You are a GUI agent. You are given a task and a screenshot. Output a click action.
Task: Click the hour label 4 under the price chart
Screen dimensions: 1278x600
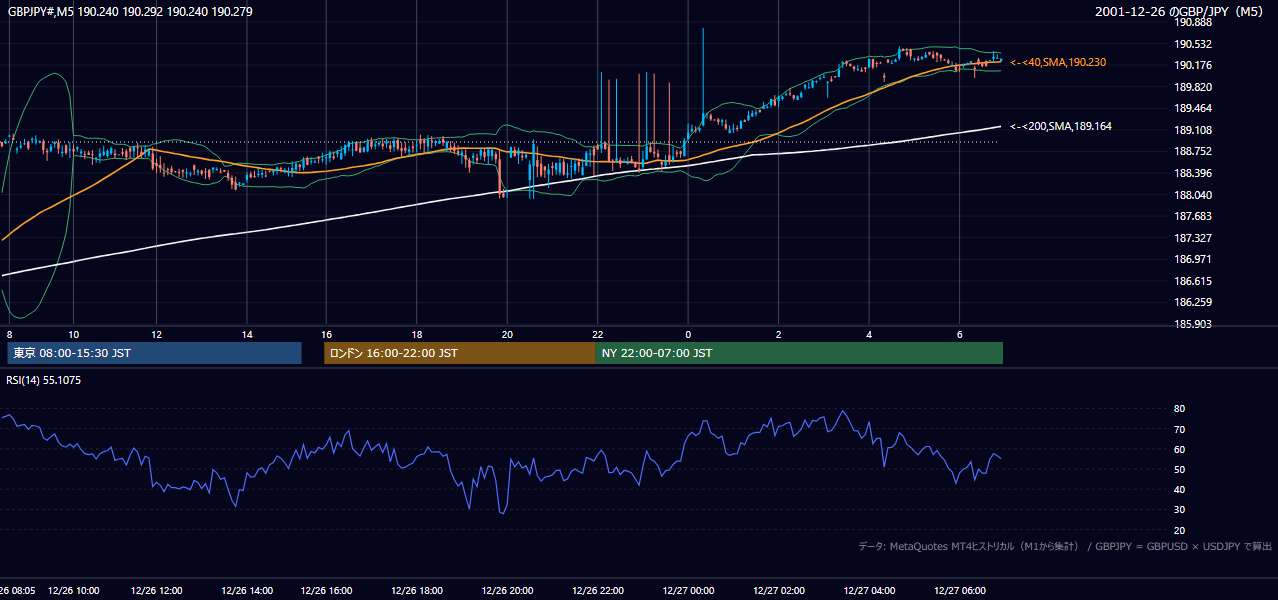pos(869,334)
